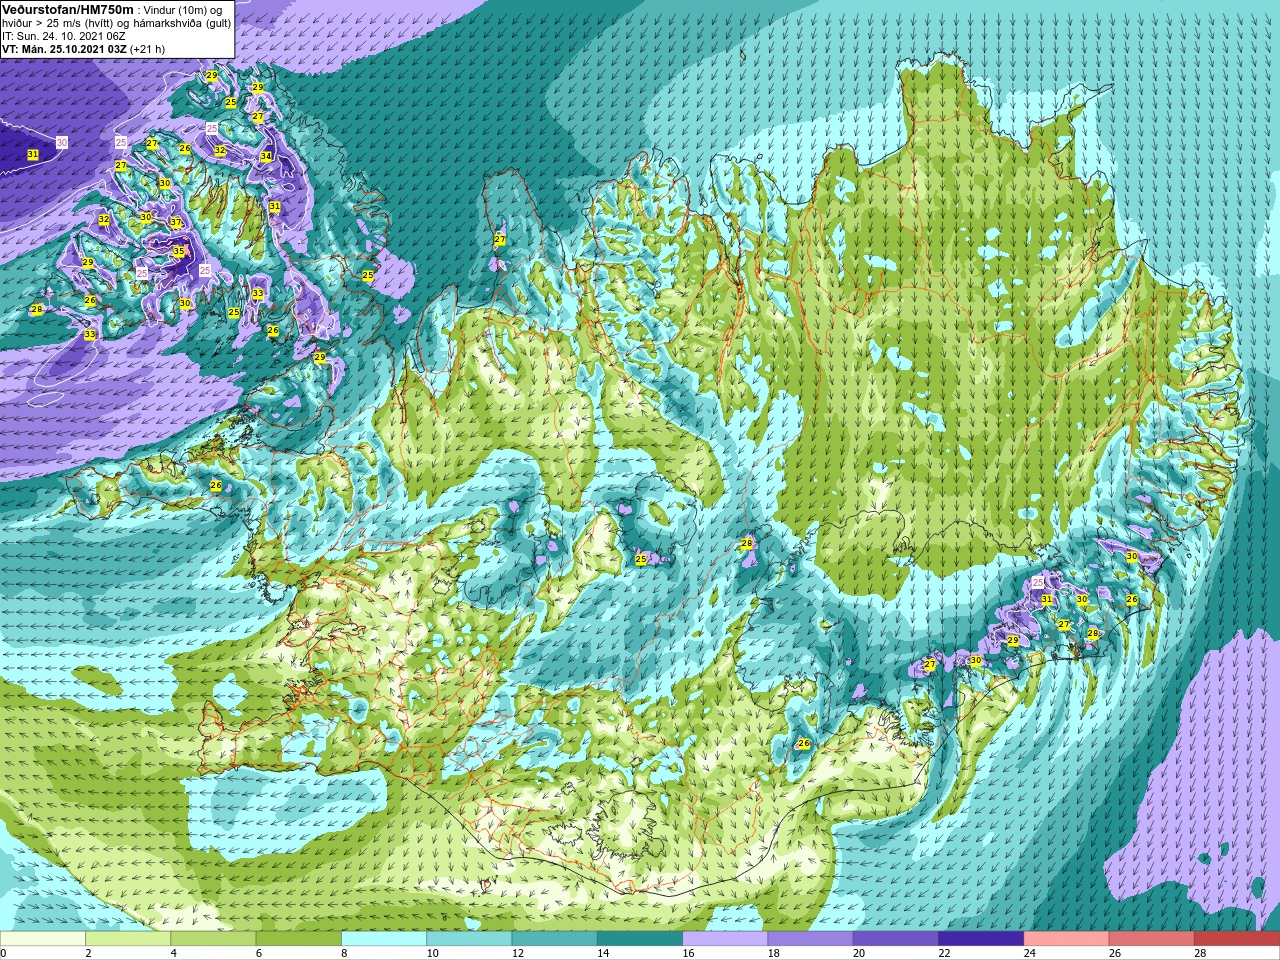1280x960 pixels.
Task: Click the 14–16 m/s dark teal legend swatch
Action: point(640,940)
